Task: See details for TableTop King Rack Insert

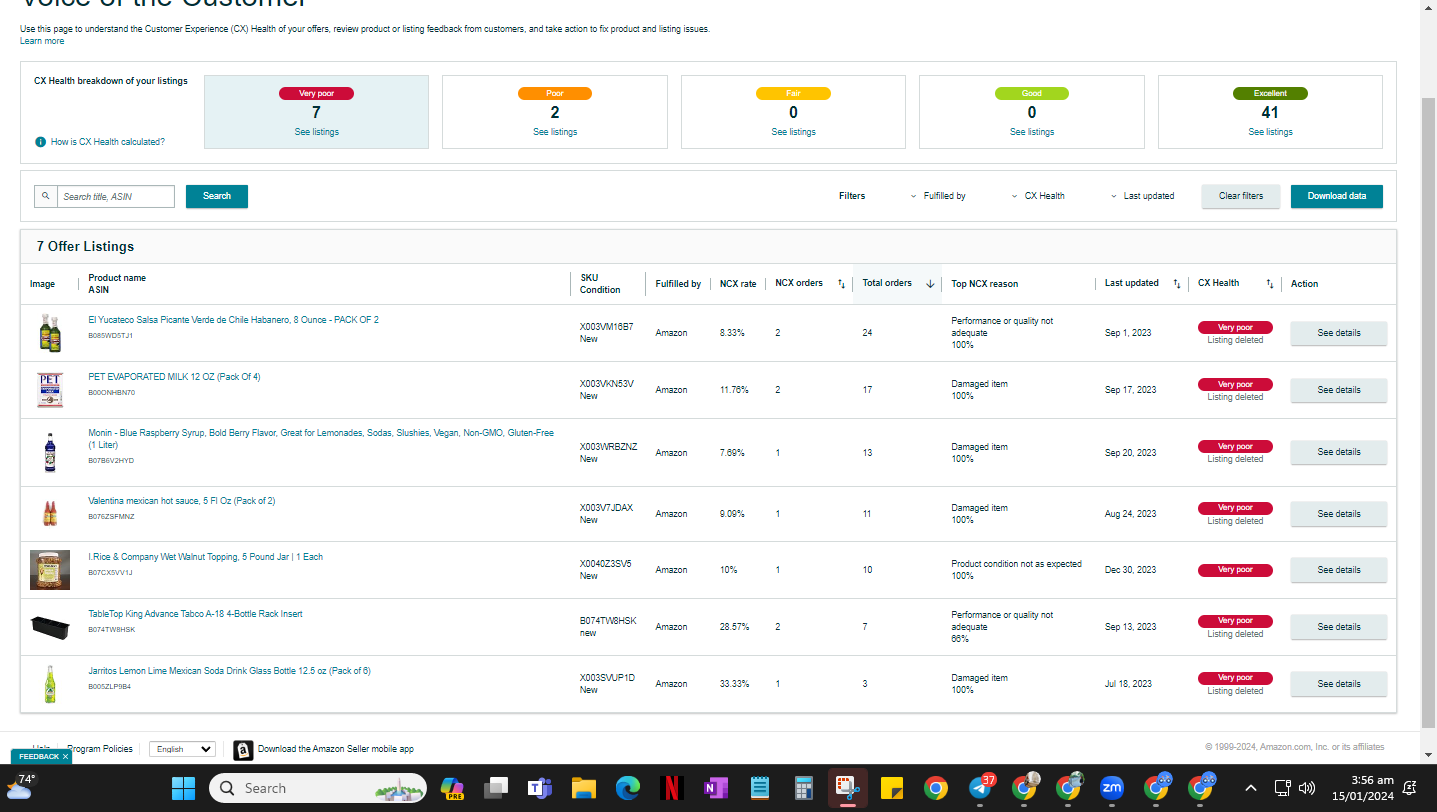Action: coord(1339,627)
